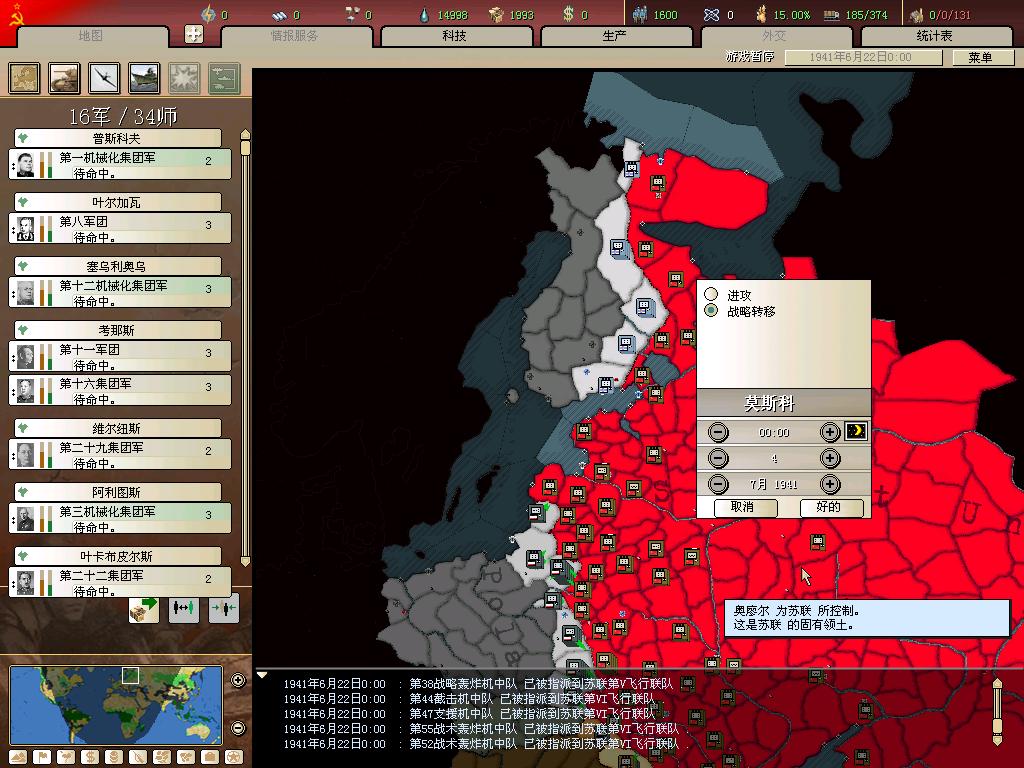
Task: Collapse the message log using triangle arrow
Action: pos(262,675)
